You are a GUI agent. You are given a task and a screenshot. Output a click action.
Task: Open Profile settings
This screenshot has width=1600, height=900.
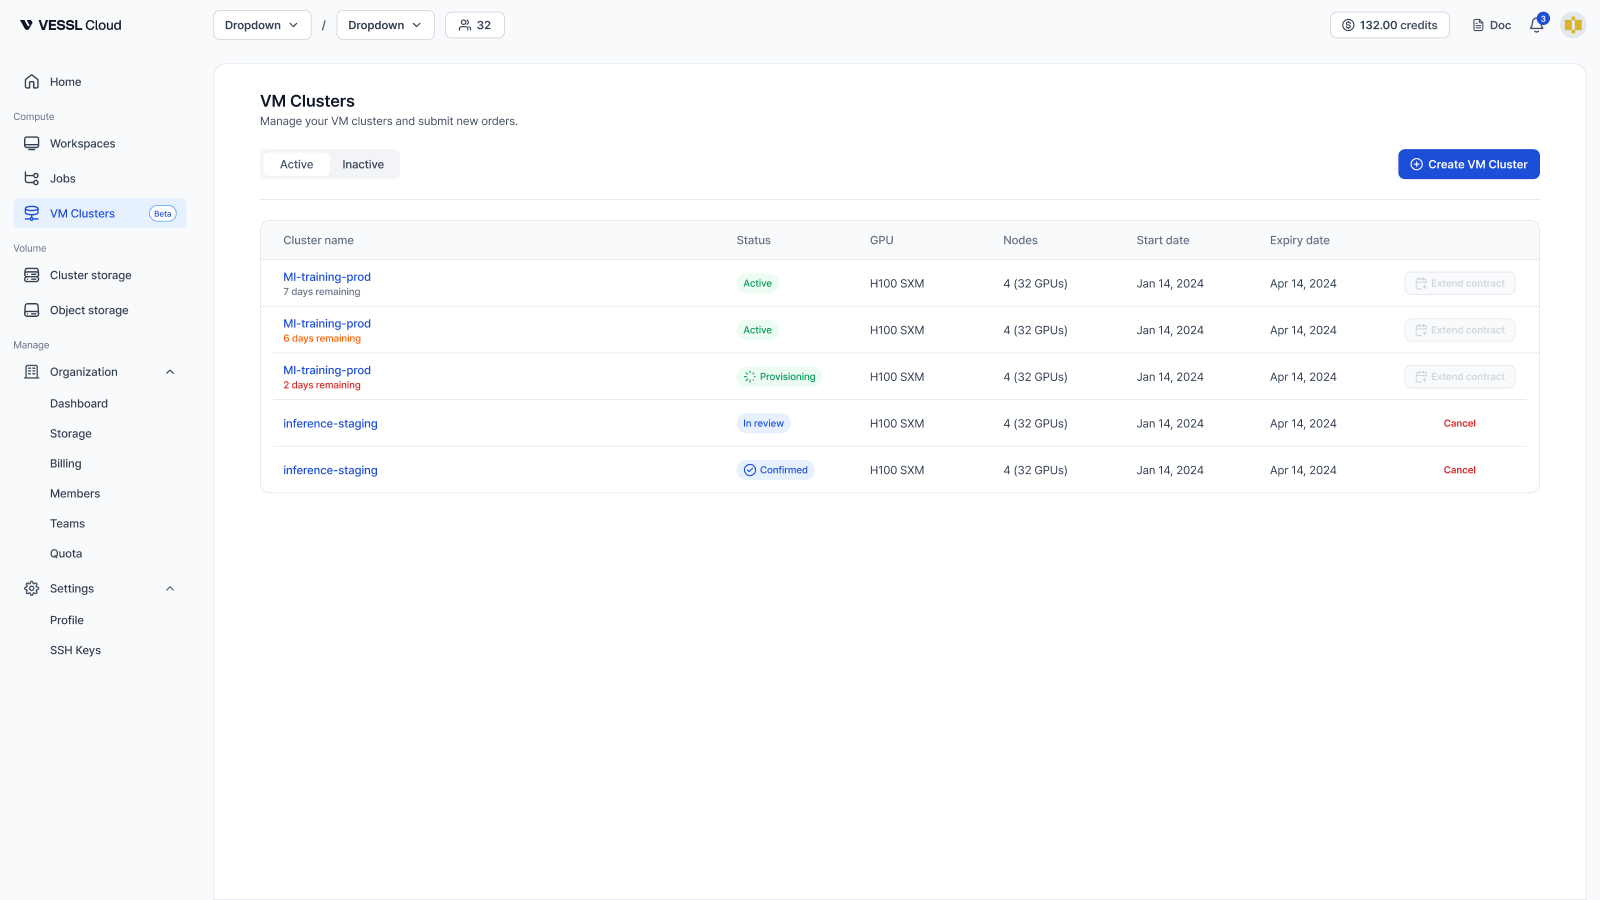click(x=67, y=621)
